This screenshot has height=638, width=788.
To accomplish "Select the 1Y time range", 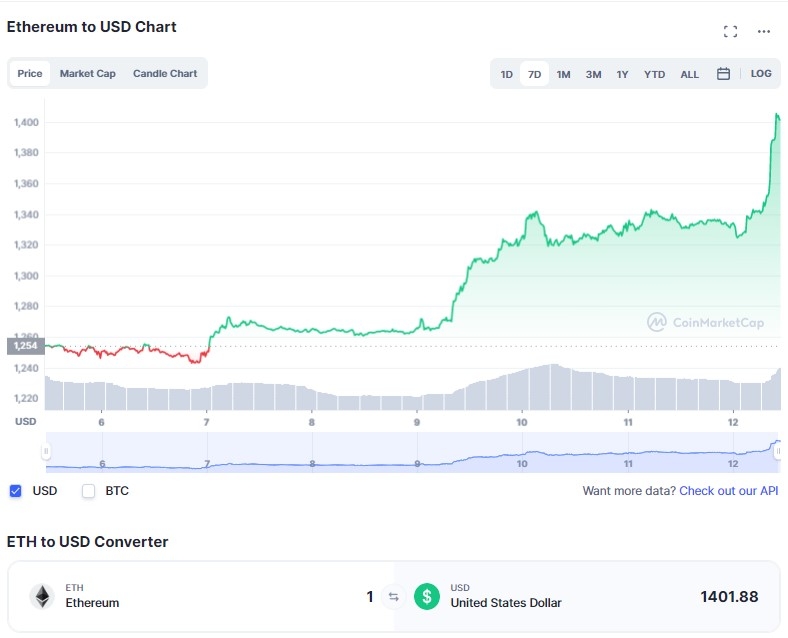I will 622,74.
